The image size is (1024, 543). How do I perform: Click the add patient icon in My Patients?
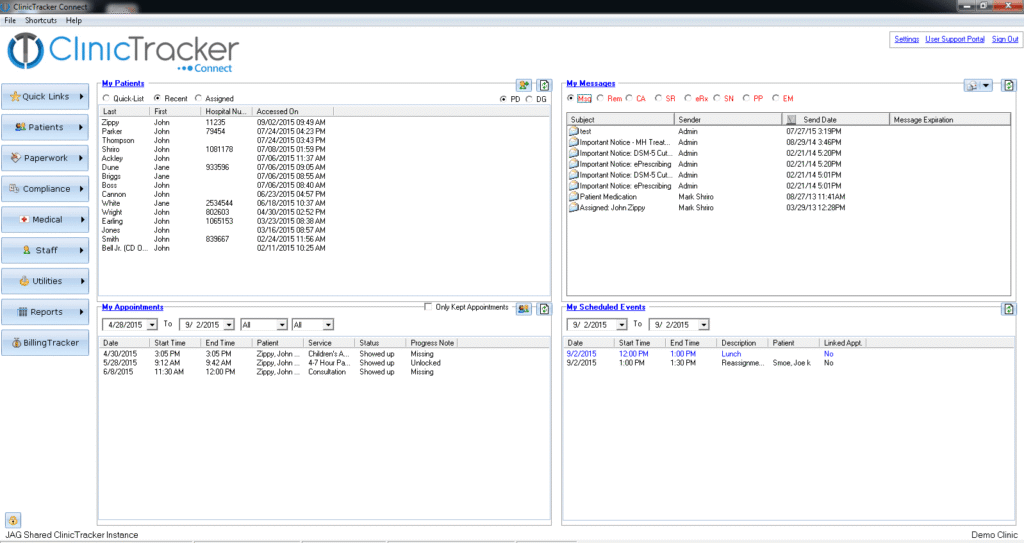(x=524, y=85)
